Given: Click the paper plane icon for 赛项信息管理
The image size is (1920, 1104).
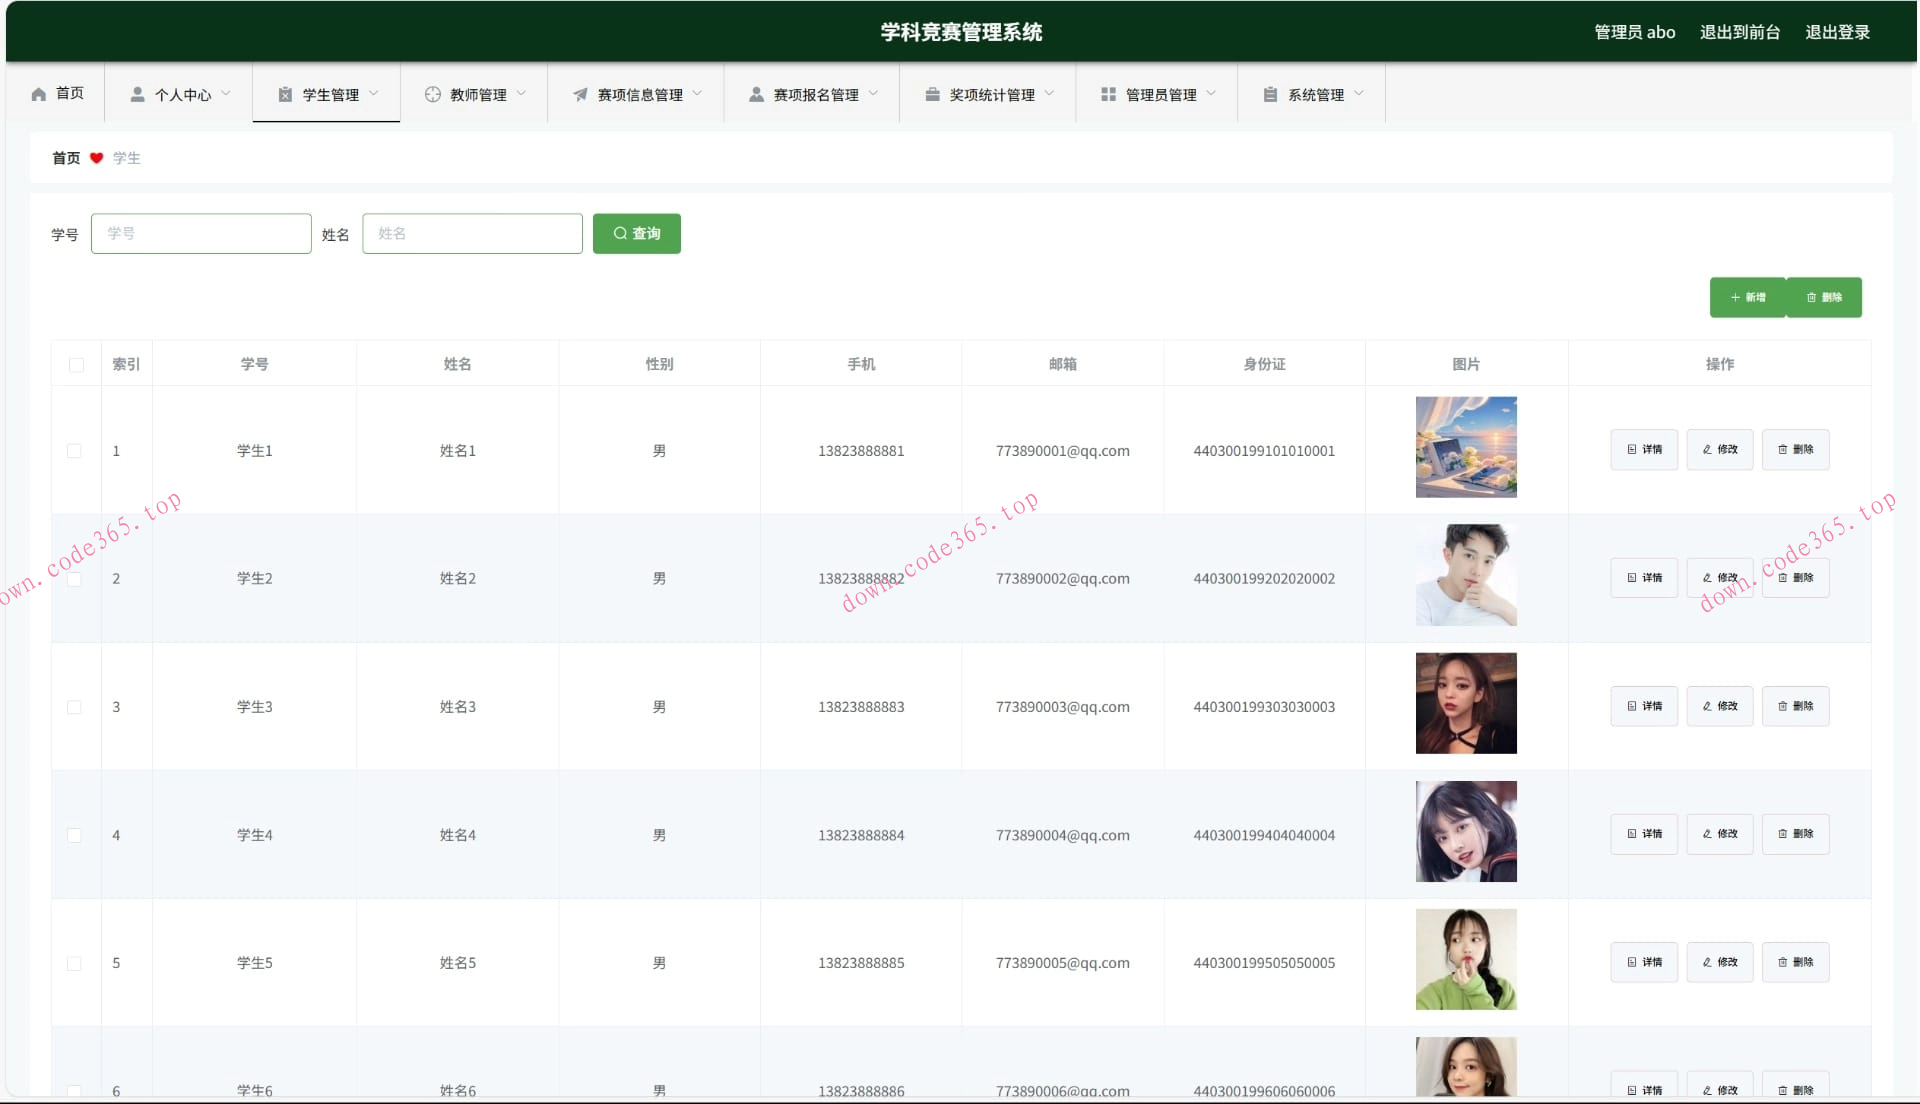Looking at the screenshot, I should click(x=580, y=94).
